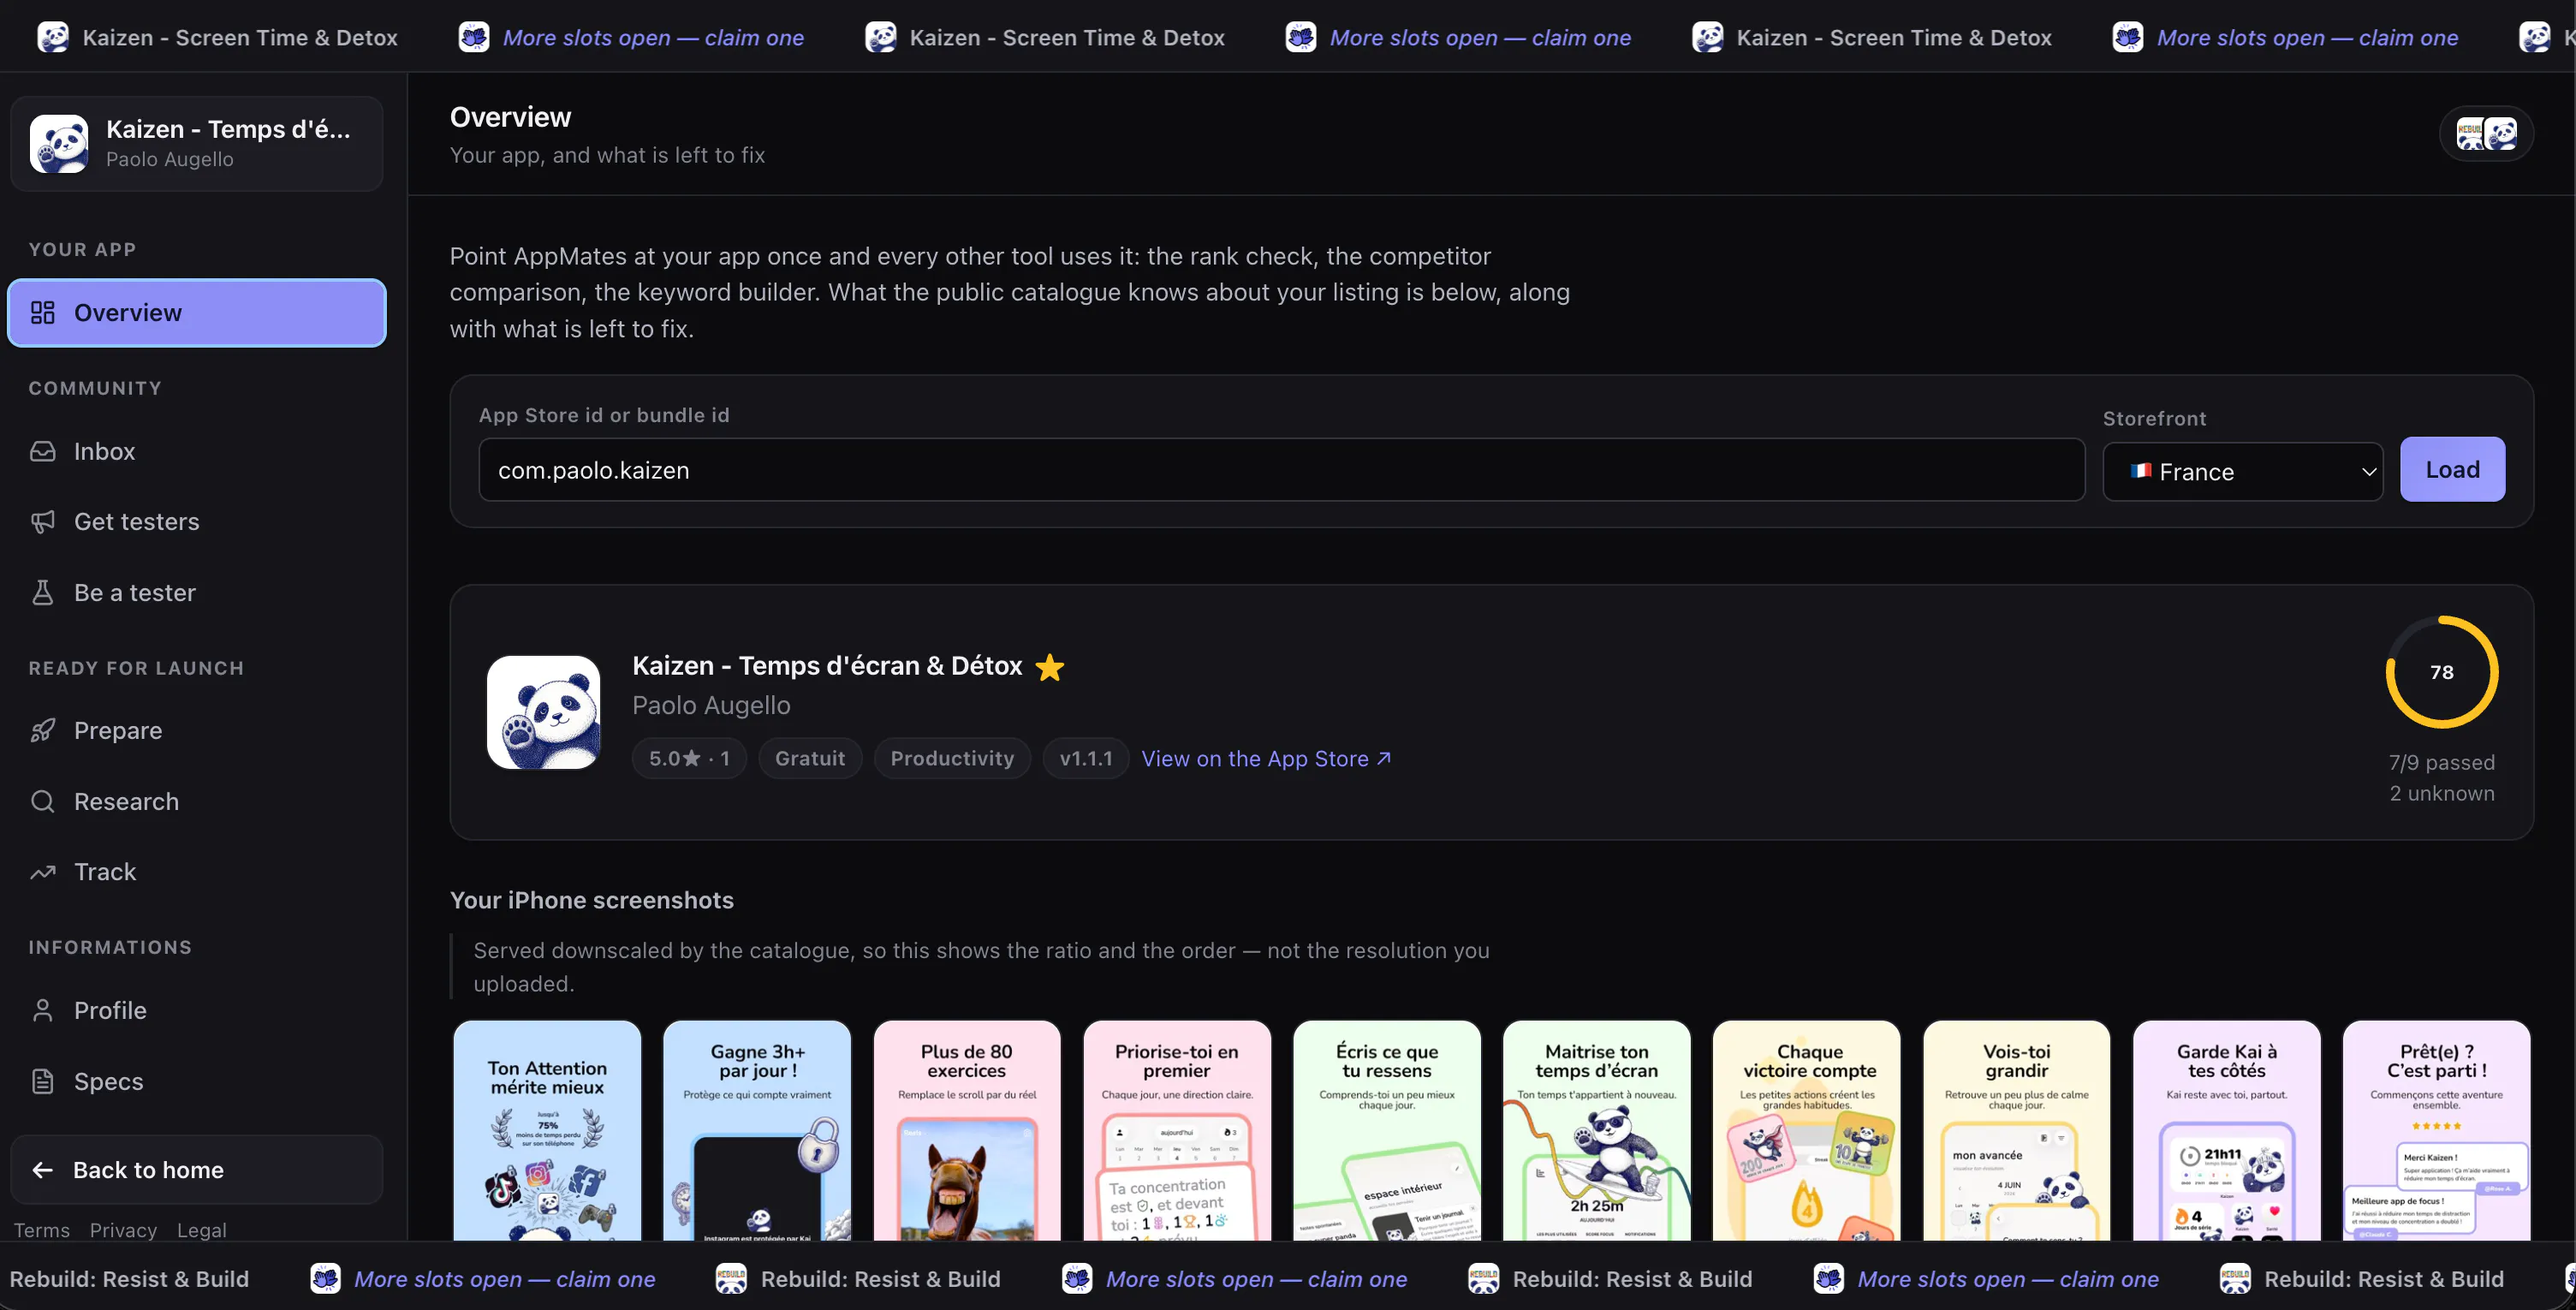Click the butterfly icon in first top-banner slot ad
The image size is (2576, 1310).
click(x=474, y=37)
